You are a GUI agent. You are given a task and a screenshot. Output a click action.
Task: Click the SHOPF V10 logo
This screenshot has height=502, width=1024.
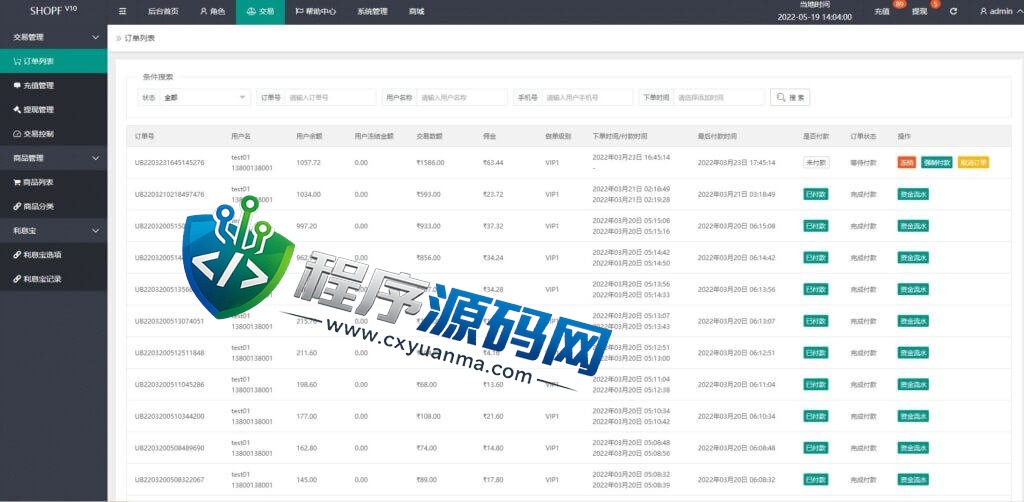click(54, 10)
